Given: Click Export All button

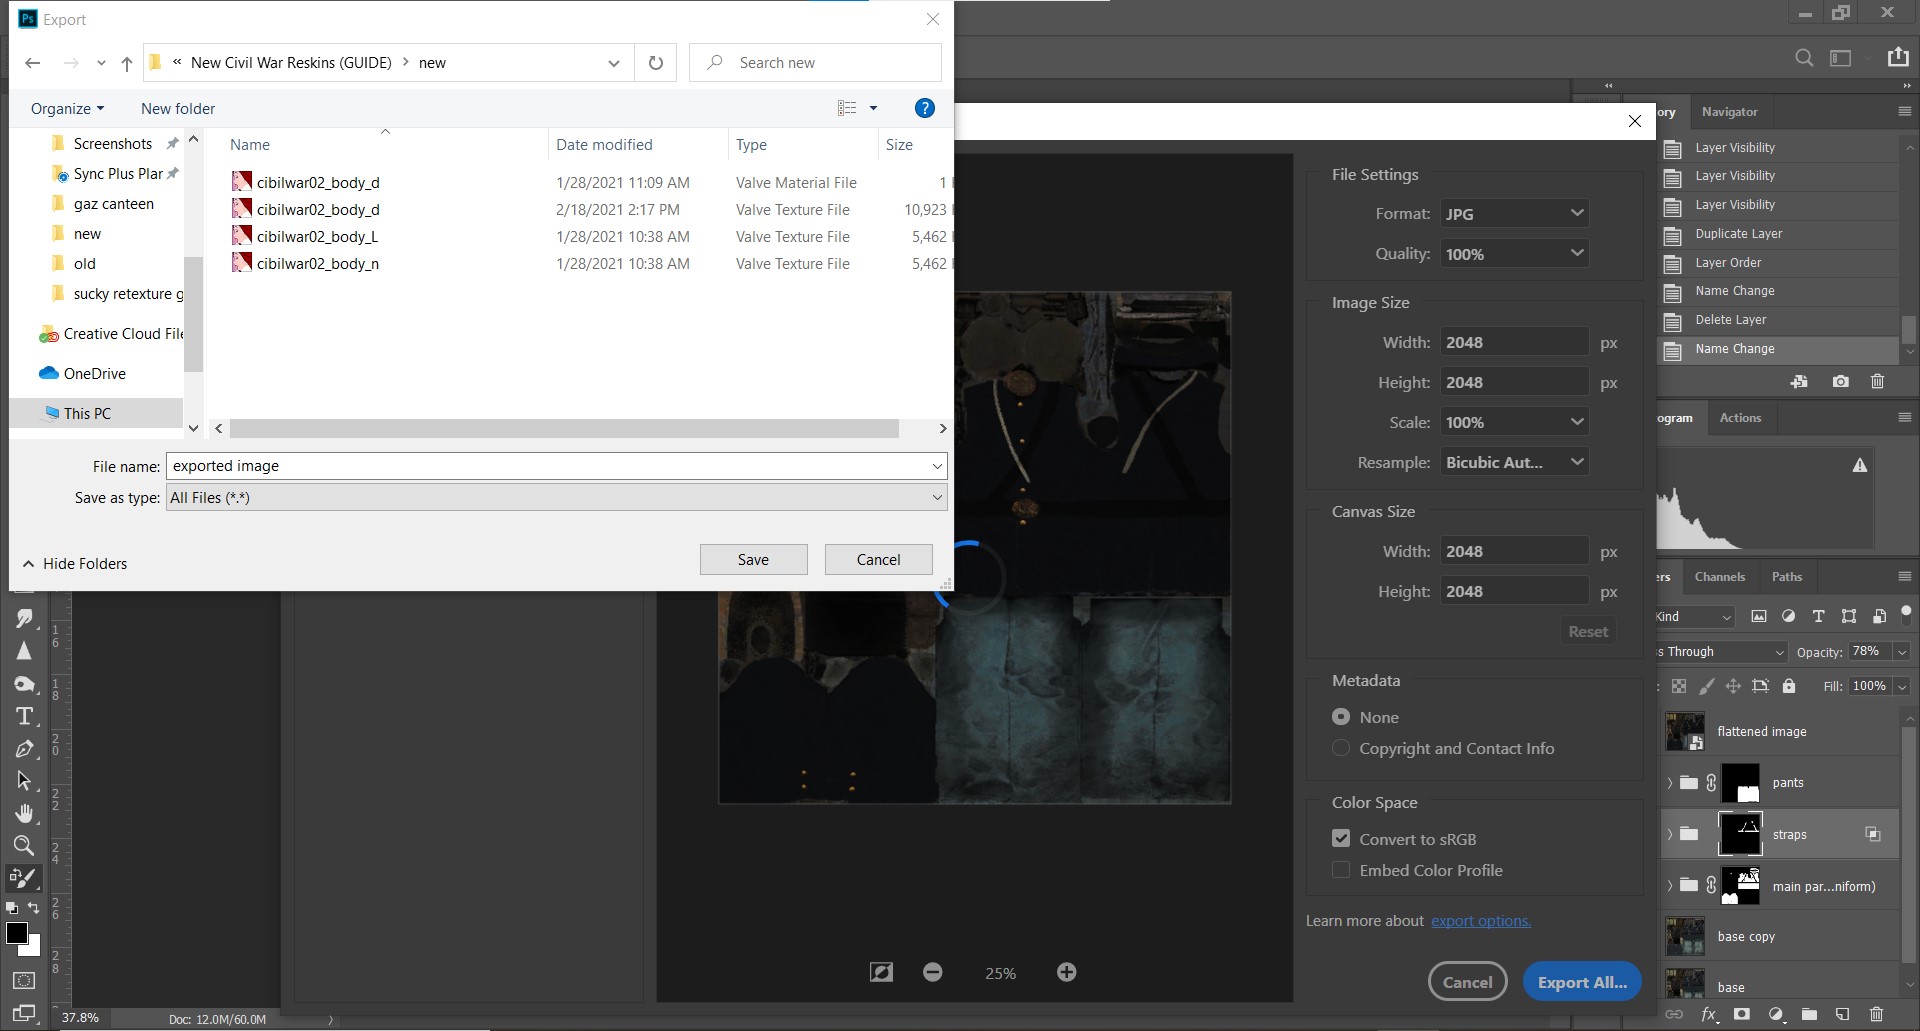Looking at the screenshot, I should coord(1582,982).
